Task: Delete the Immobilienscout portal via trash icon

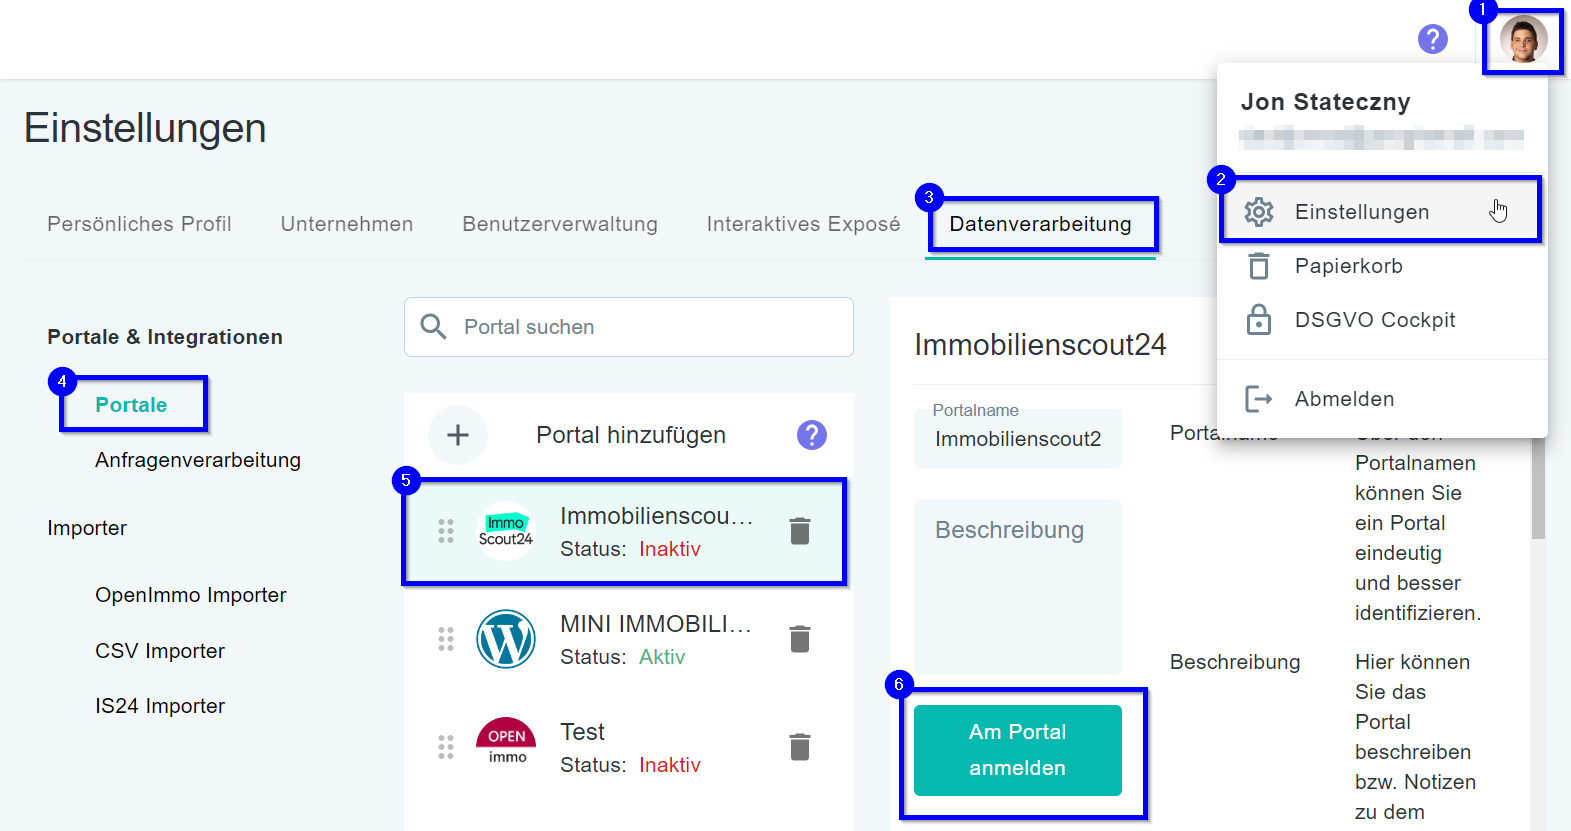Action: (799, 531)
